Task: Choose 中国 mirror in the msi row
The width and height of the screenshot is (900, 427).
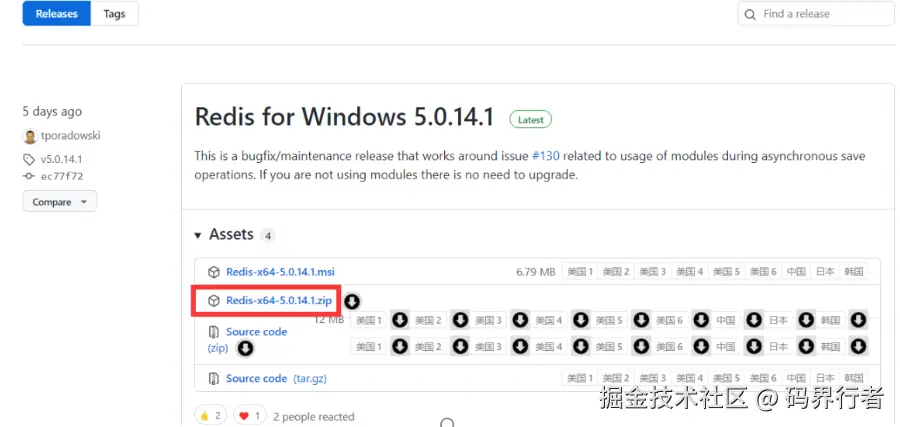Action: click(796, 271)
